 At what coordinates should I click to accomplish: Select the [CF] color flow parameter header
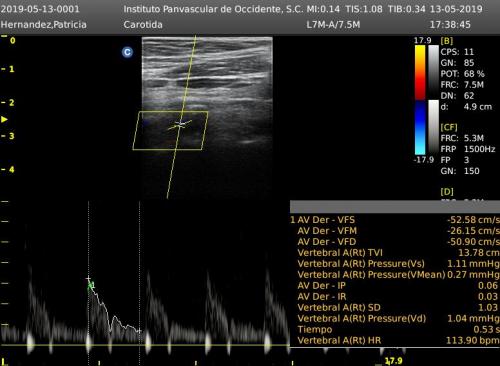tap(449, 127)
